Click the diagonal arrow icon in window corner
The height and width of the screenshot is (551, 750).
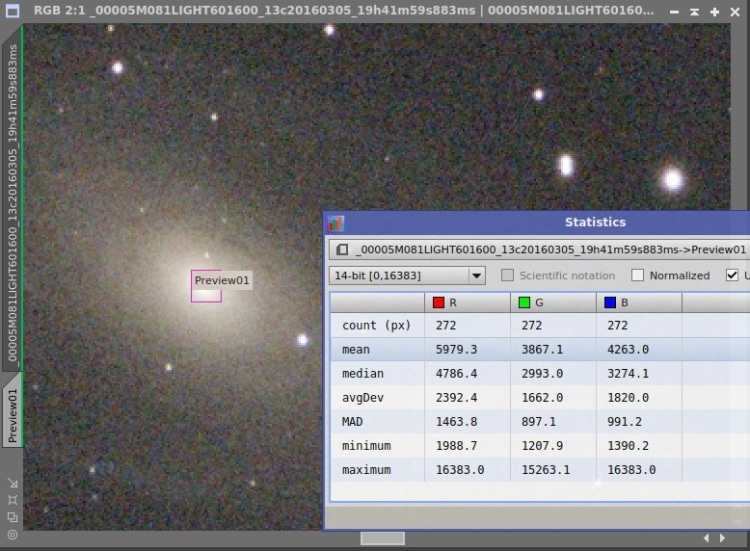point(13,484)
